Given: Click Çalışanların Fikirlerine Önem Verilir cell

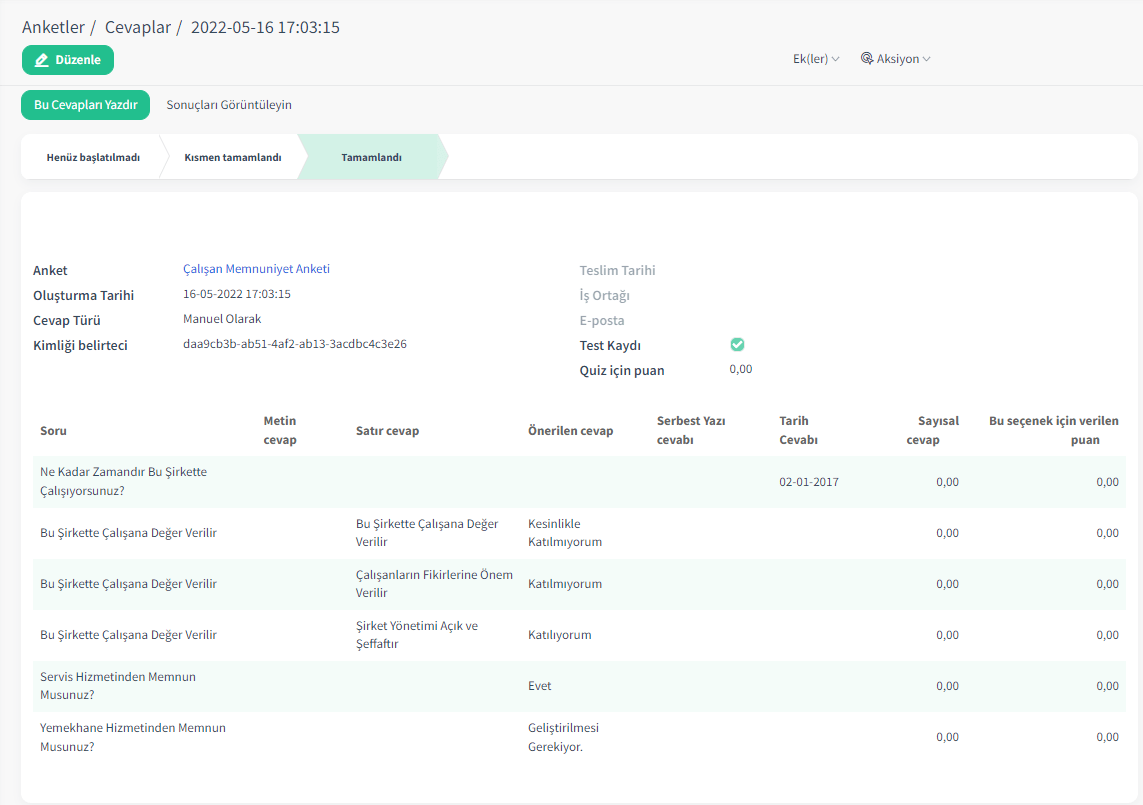Looking at the screenshot, I should (x=434, y=584).
